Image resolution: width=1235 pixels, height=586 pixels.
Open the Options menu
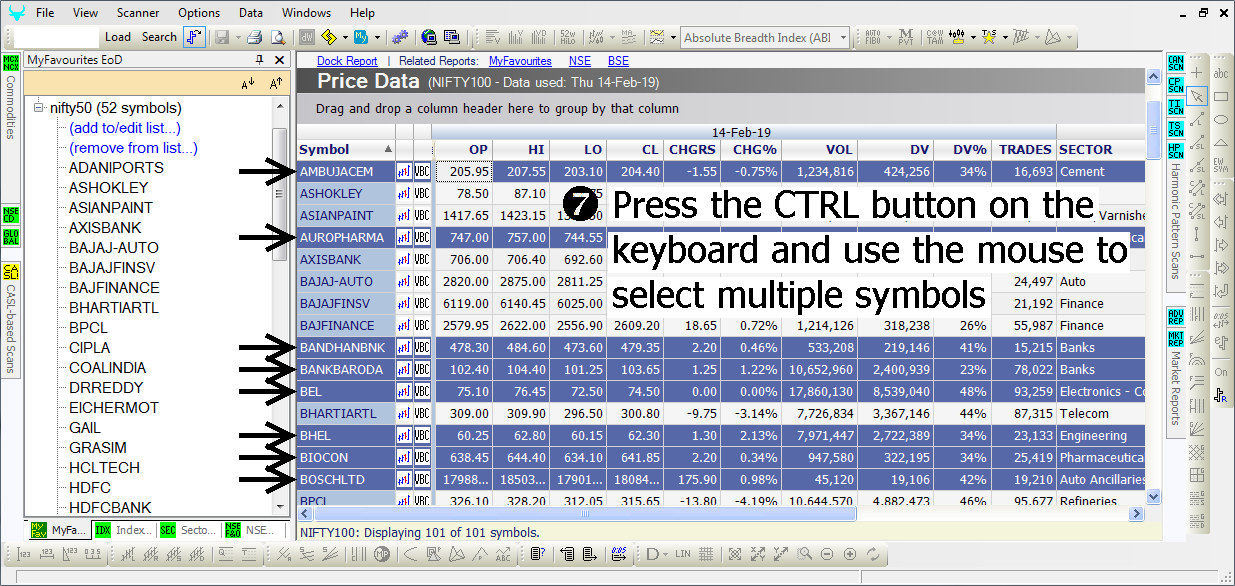(x=200, y=13)
